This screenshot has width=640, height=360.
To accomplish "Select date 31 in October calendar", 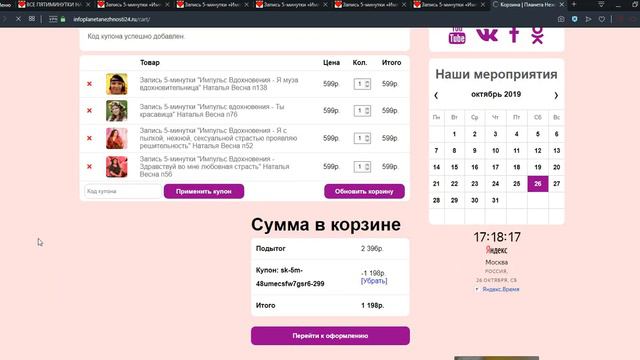I will point(495,200).
